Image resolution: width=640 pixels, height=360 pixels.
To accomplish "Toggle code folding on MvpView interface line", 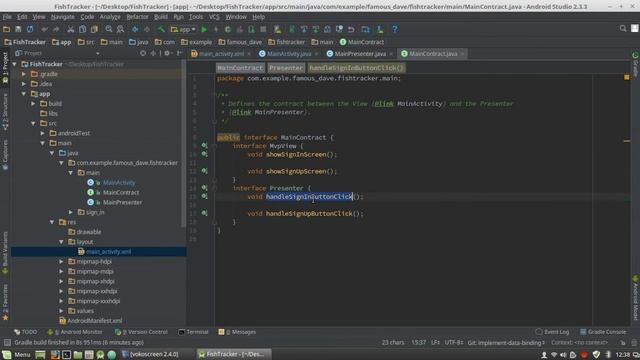I will (x=214, y=146).
